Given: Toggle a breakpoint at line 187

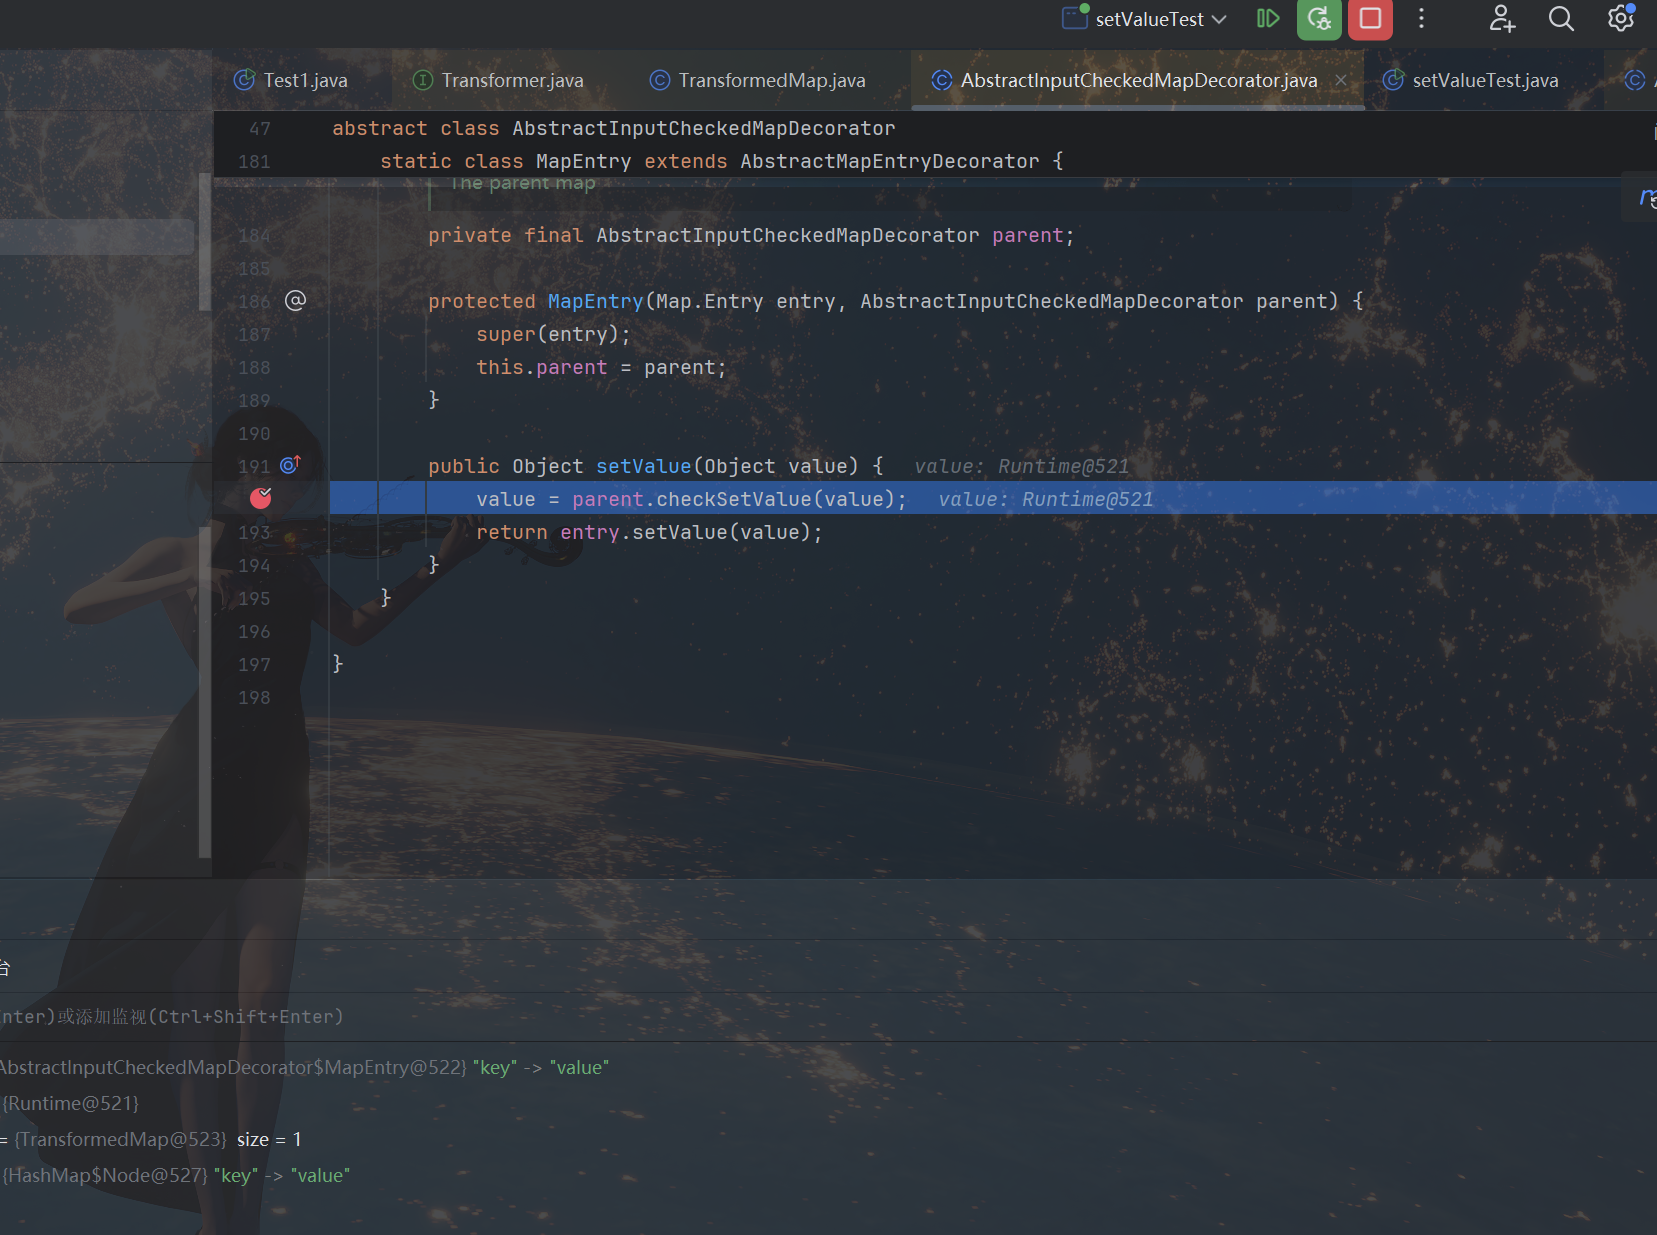Looking at the screenshot, I should 255,335.
